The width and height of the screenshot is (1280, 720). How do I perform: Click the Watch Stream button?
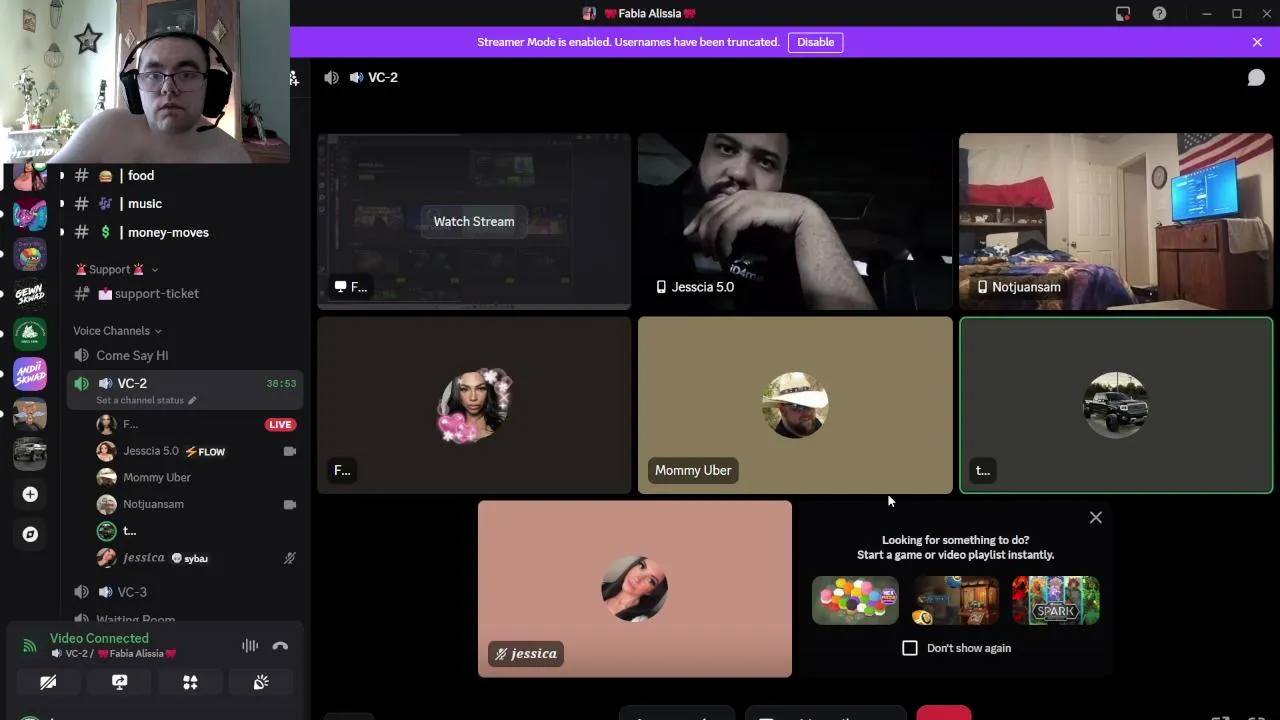(x=474, y=221)
